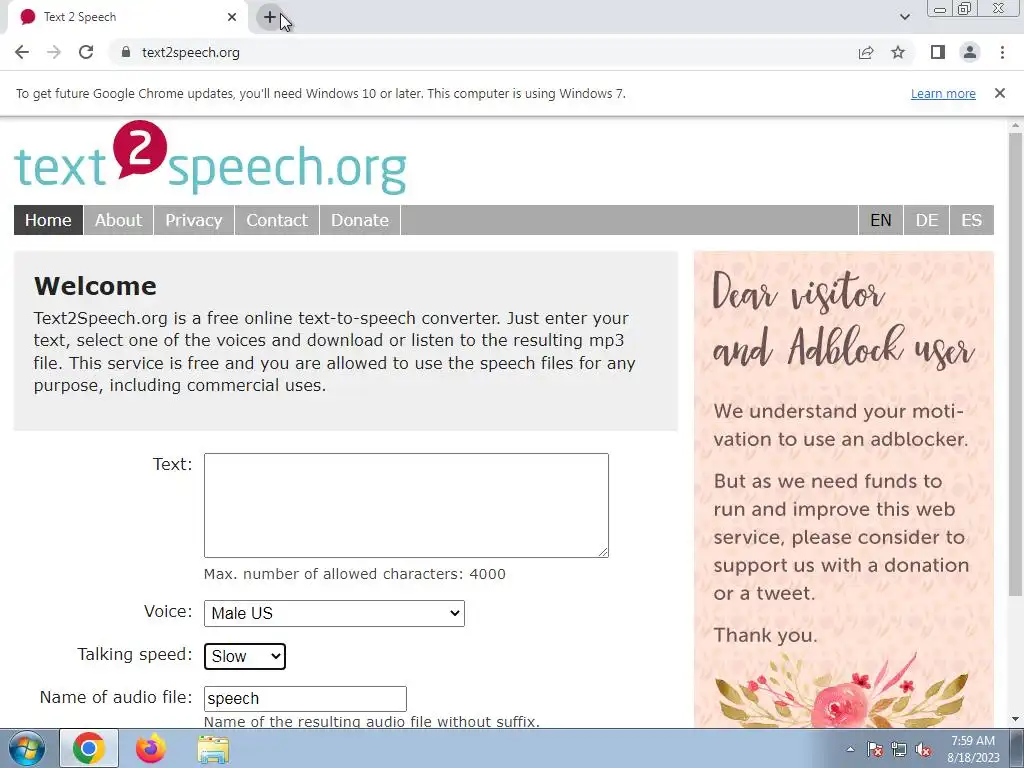Open the Chrome three-dot menu
Viewport: 1024px width, 768px height.
click(x=1002, y=52)
